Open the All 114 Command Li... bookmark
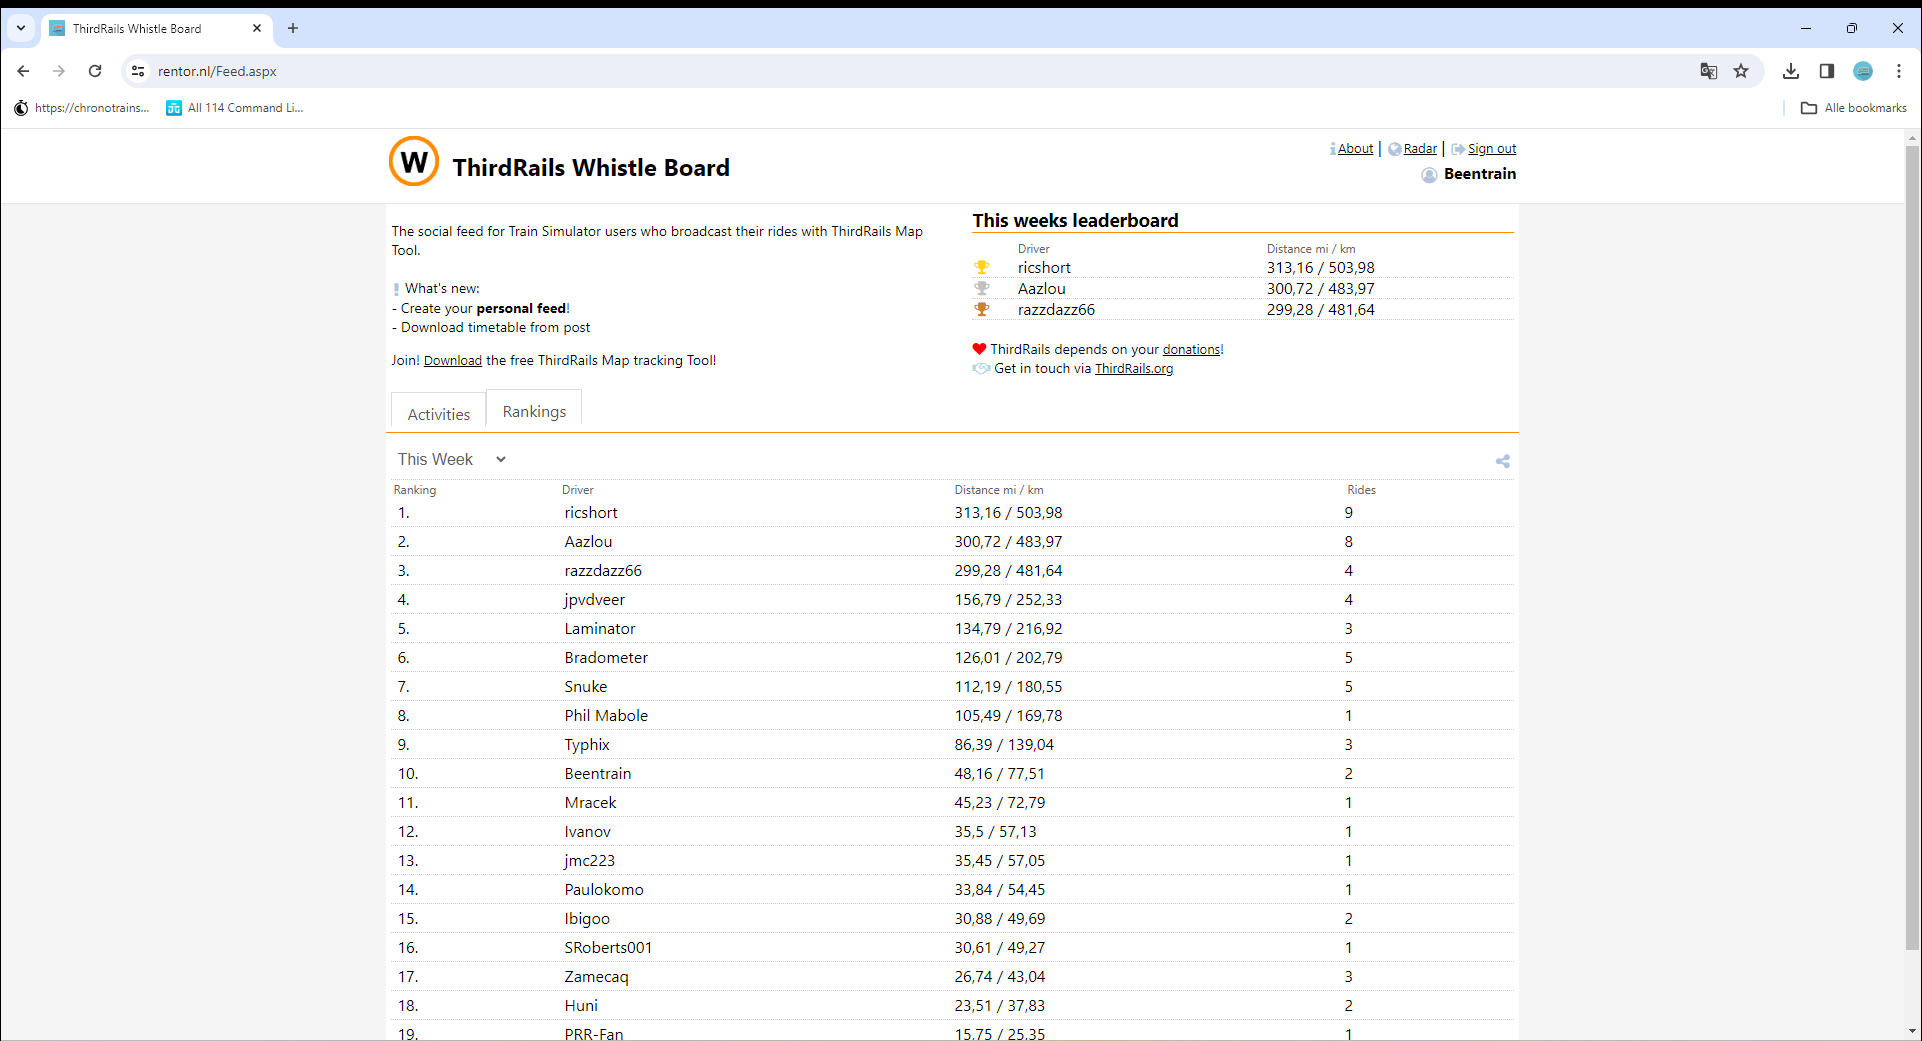The width and height of the screenshot is (1922, 1041). [x=235, y=108]
